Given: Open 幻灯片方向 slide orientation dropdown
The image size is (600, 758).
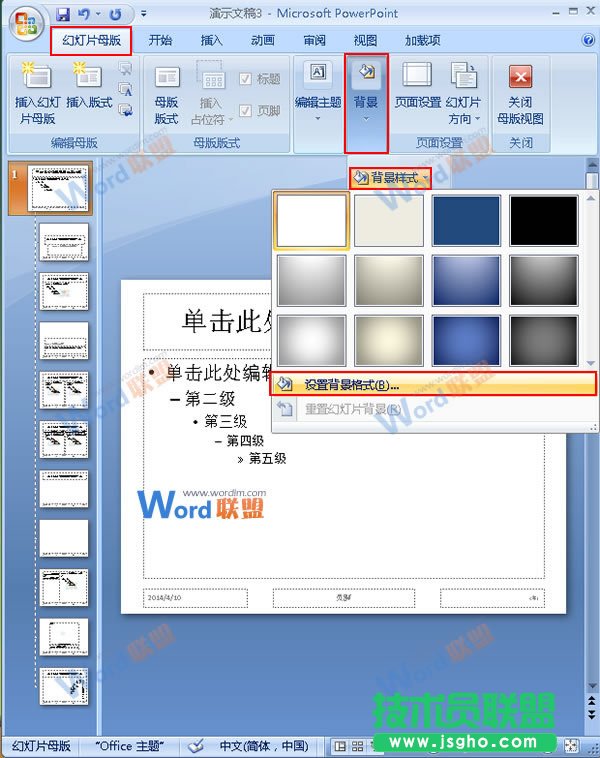Looking at the screenshot, I should click(x=463, y=95).
